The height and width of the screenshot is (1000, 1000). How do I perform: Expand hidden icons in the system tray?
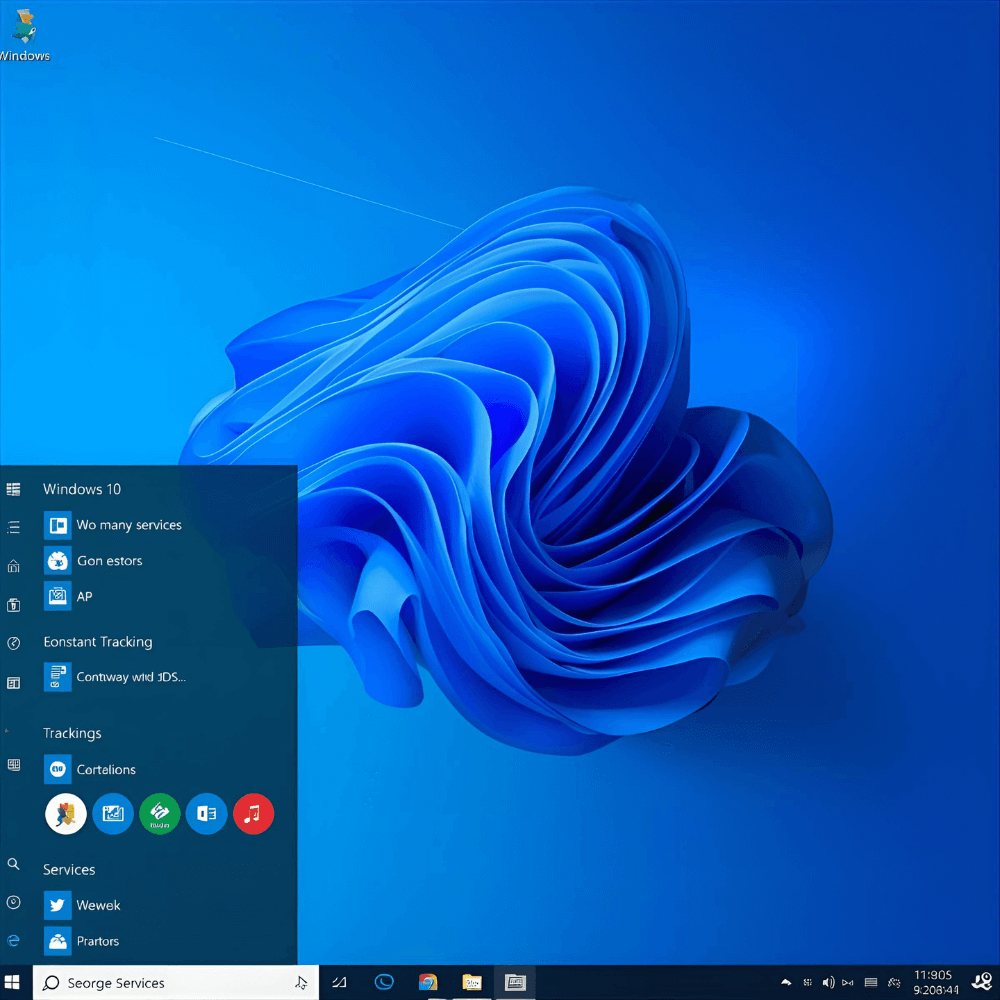tap(786, 982)
